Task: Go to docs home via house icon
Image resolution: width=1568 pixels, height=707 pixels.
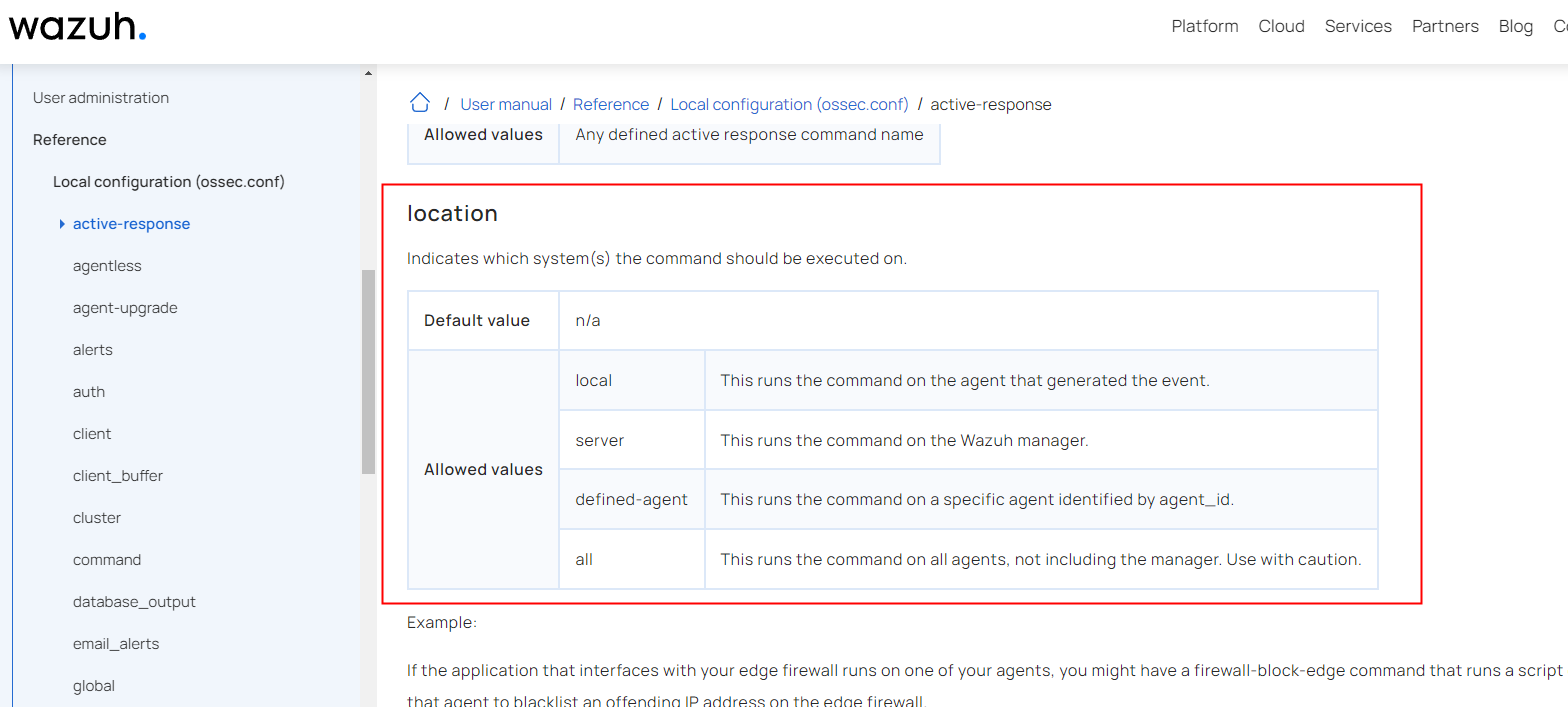Action: pyautogui.click(x=420, y=103)
